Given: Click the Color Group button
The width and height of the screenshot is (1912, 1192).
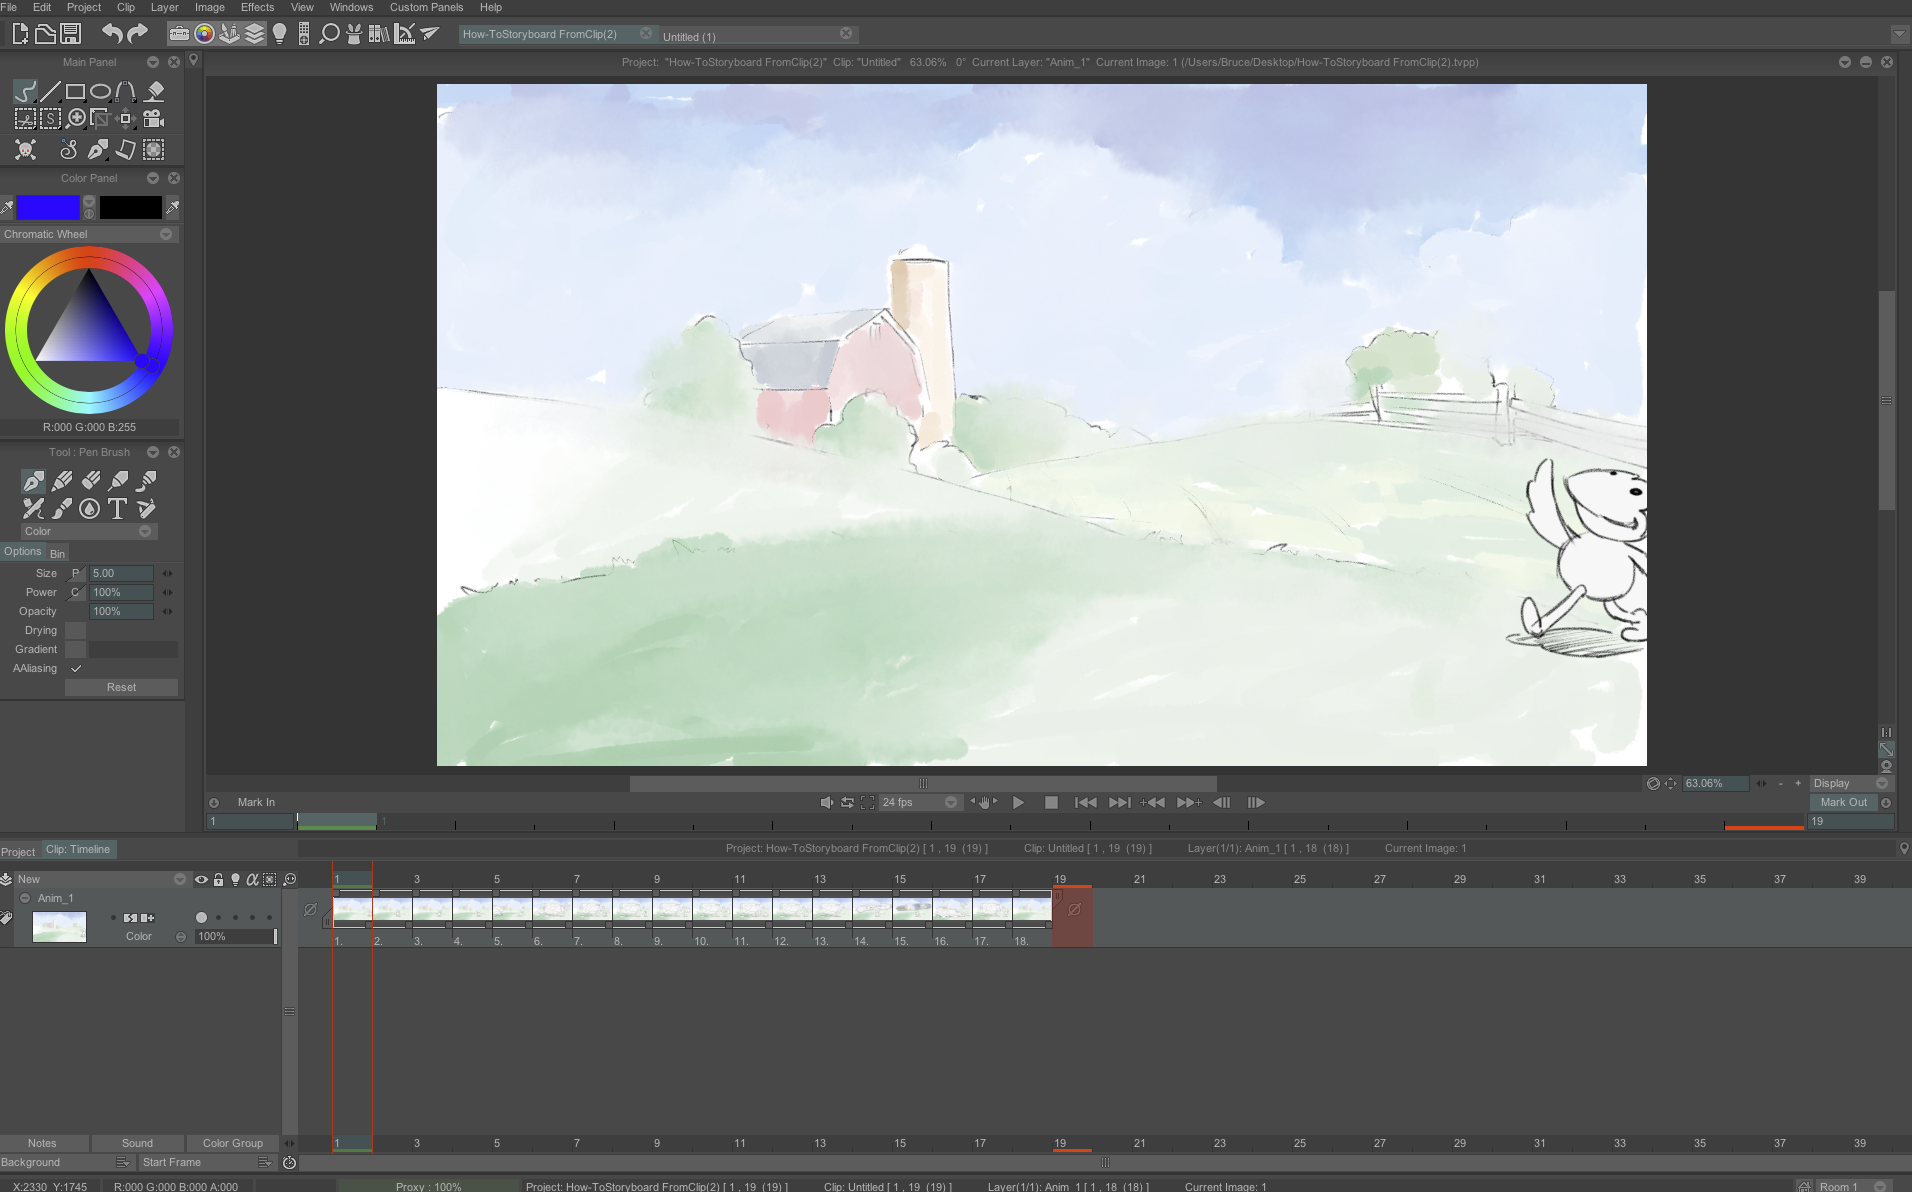Looking at the screenshot, I should 232,1144.
